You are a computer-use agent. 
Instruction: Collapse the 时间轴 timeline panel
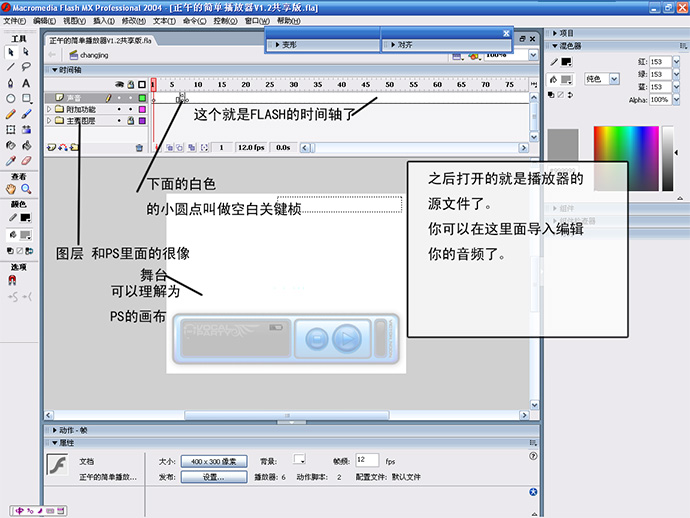click(55, 70)
